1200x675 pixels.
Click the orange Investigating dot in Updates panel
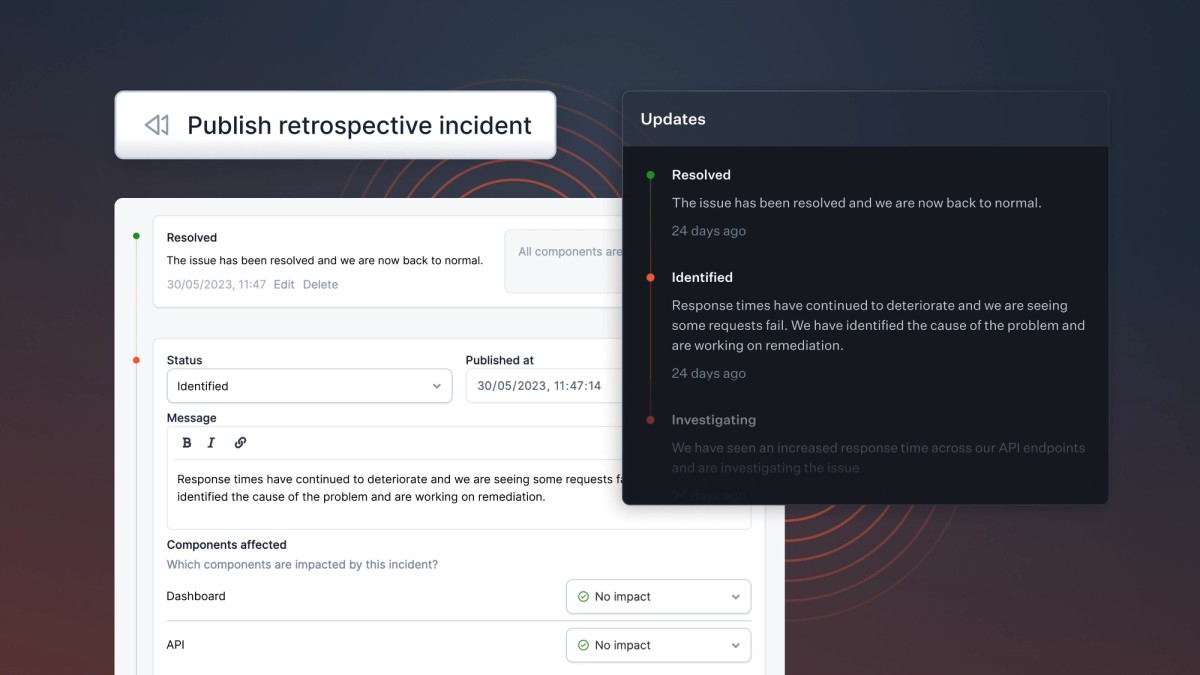tap(649, 419)
